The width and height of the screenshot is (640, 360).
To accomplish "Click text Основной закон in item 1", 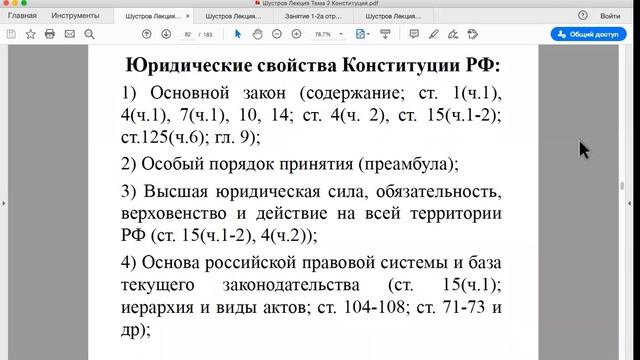I will [218, 93].
